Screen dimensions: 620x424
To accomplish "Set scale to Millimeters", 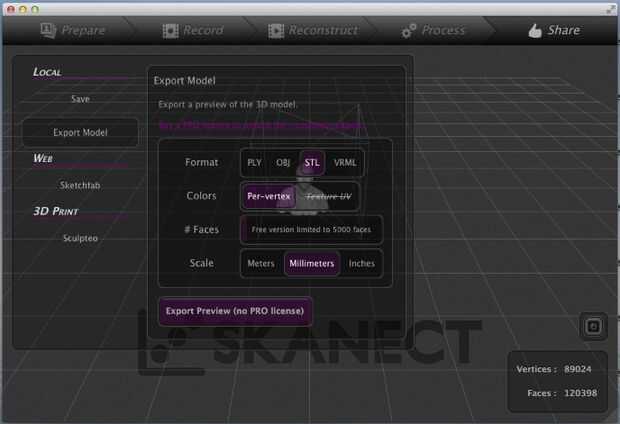I will [x=312, y=263].
